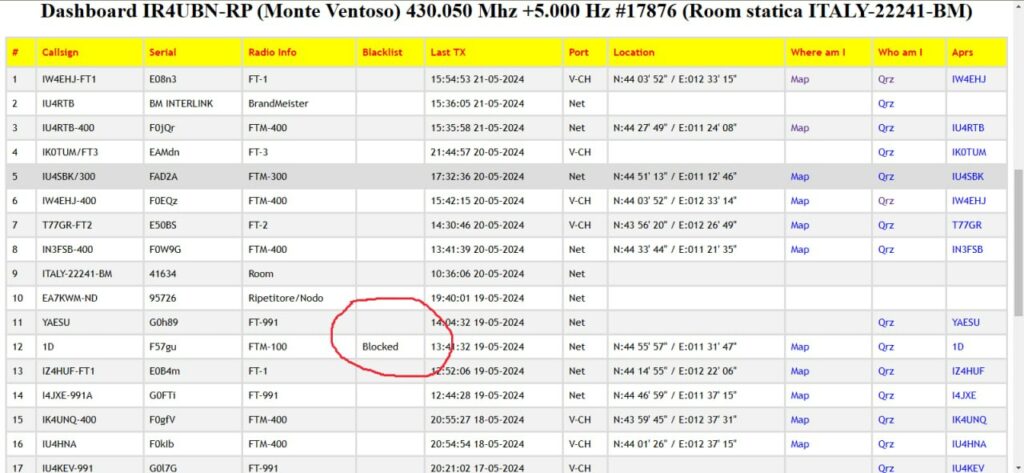The height and width of the screenshot is (473, 1024).
Task: Open Map link for T77GR-FT2 row
Action: [799, 225]
